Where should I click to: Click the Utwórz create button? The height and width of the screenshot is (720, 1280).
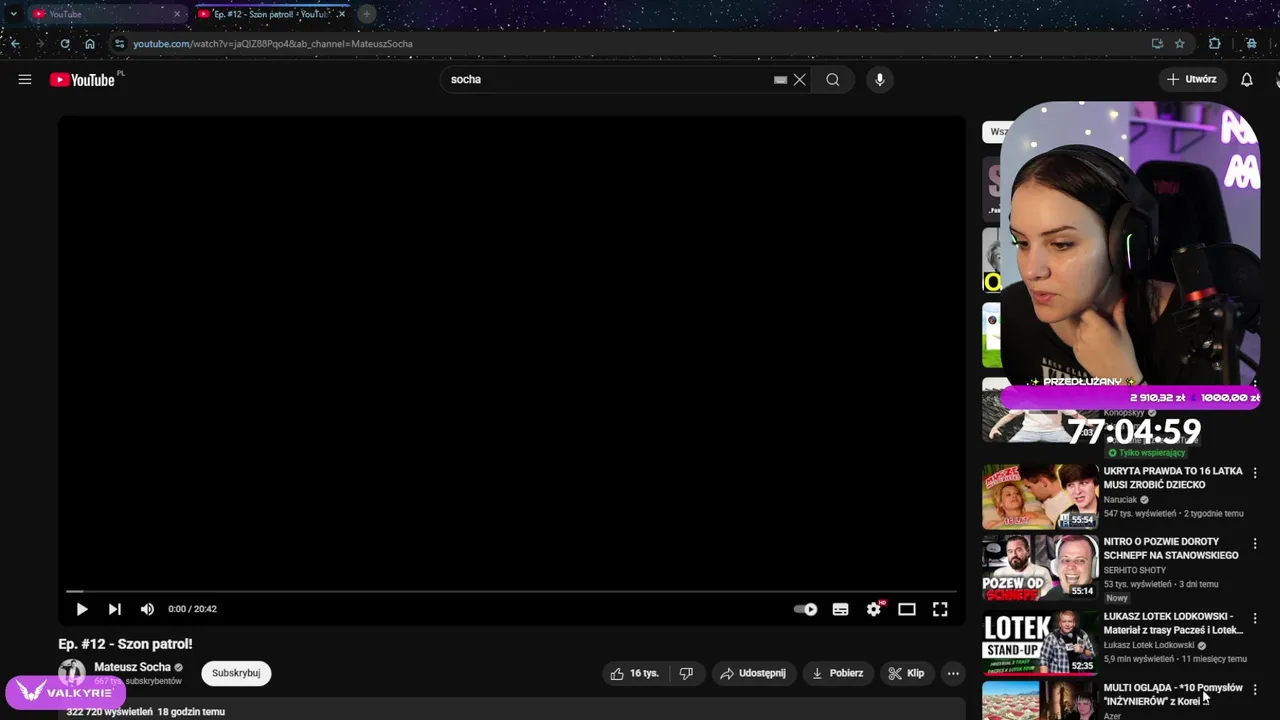(1191, 80)
